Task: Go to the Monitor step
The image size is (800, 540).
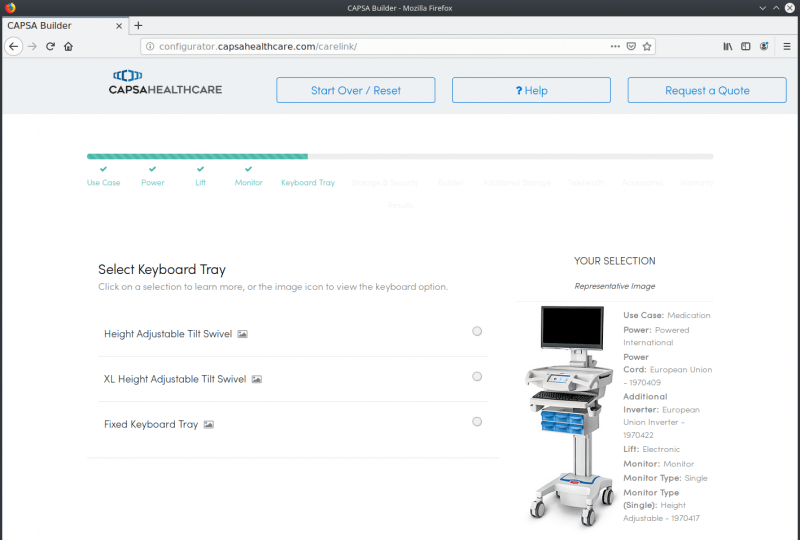Action: pyautogui.click(x=248, y=183)
